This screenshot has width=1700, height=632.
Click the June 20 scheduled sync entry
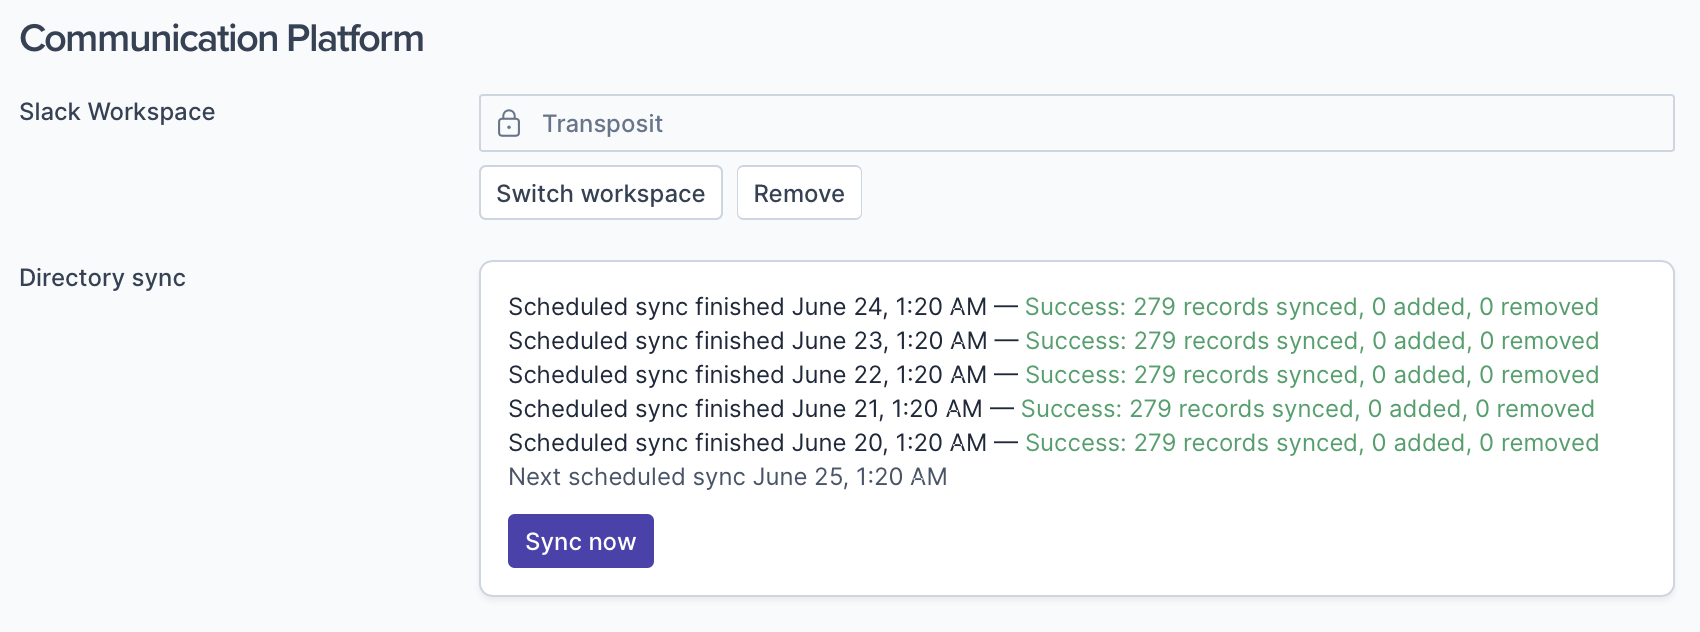coord(747,443)
